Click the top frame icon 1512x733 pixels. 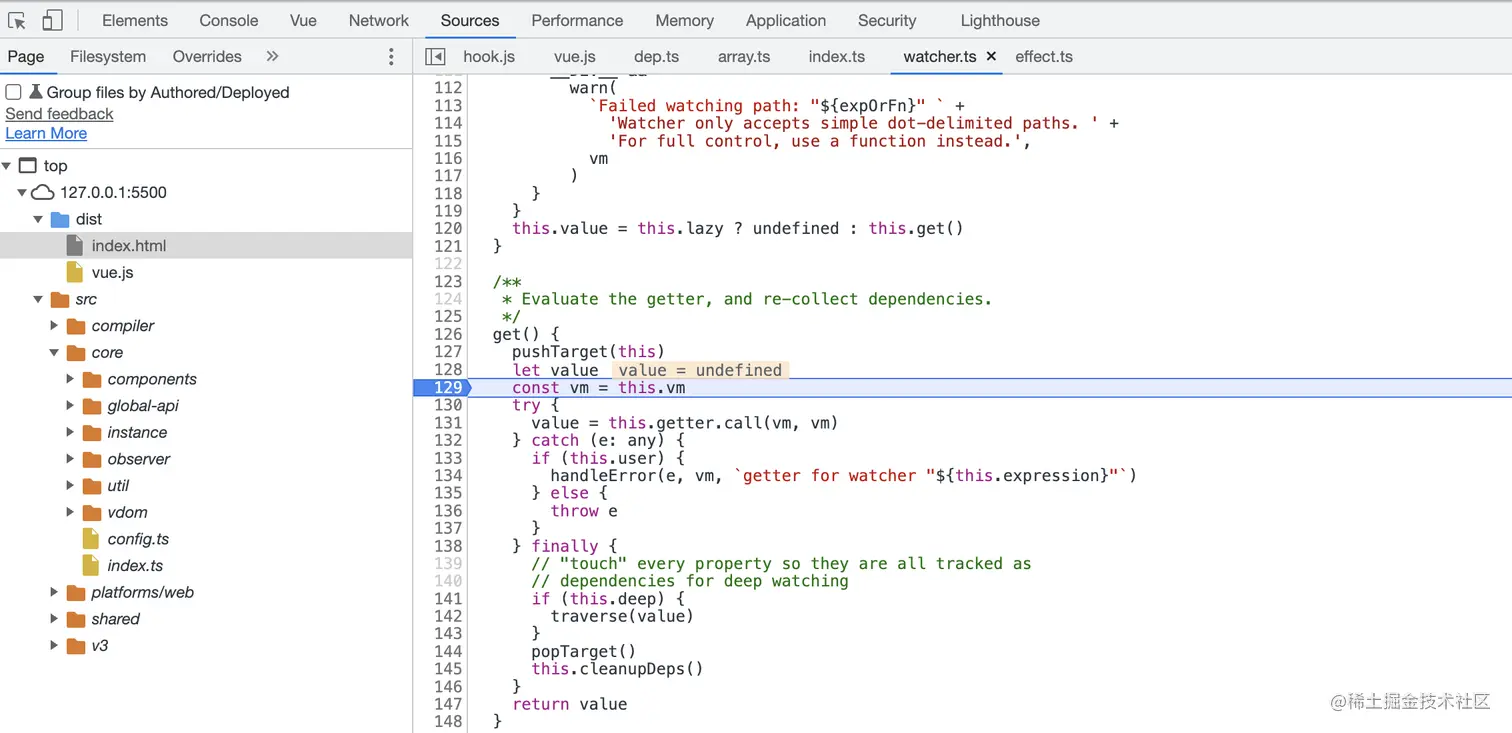pos(27,166)
